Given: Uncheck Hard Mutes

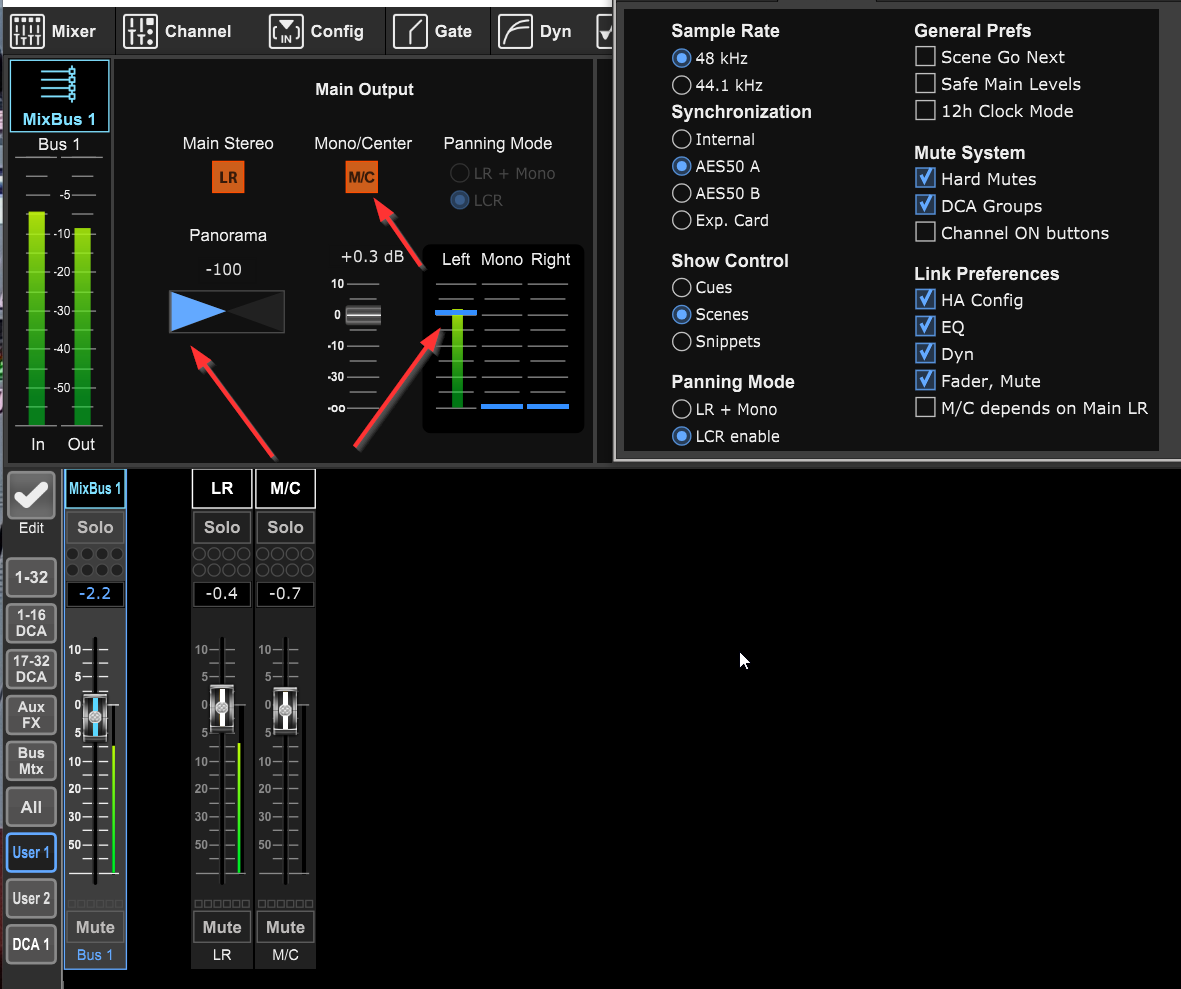Looking at the screenshot, I should (925, 179).
